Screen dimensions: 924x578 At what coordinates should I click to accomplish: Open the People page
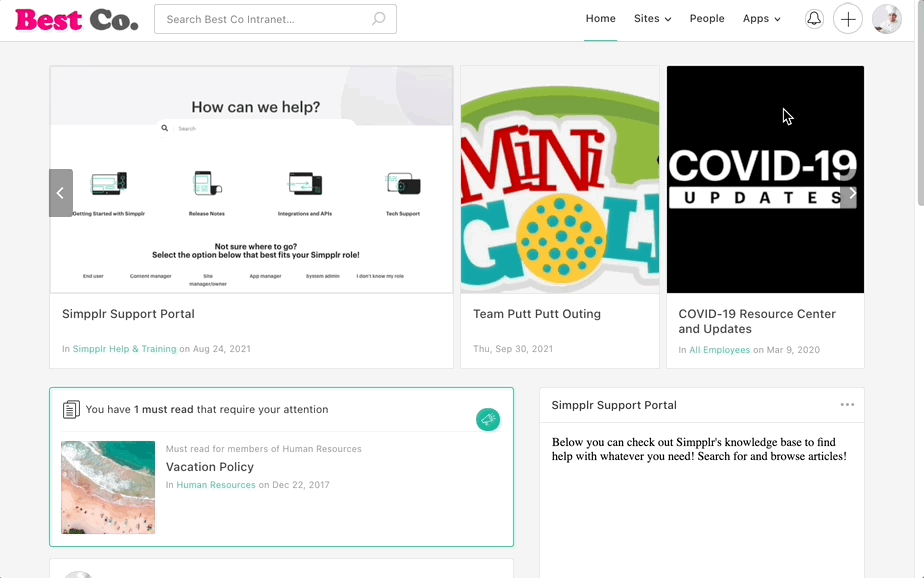click(707, 19)
